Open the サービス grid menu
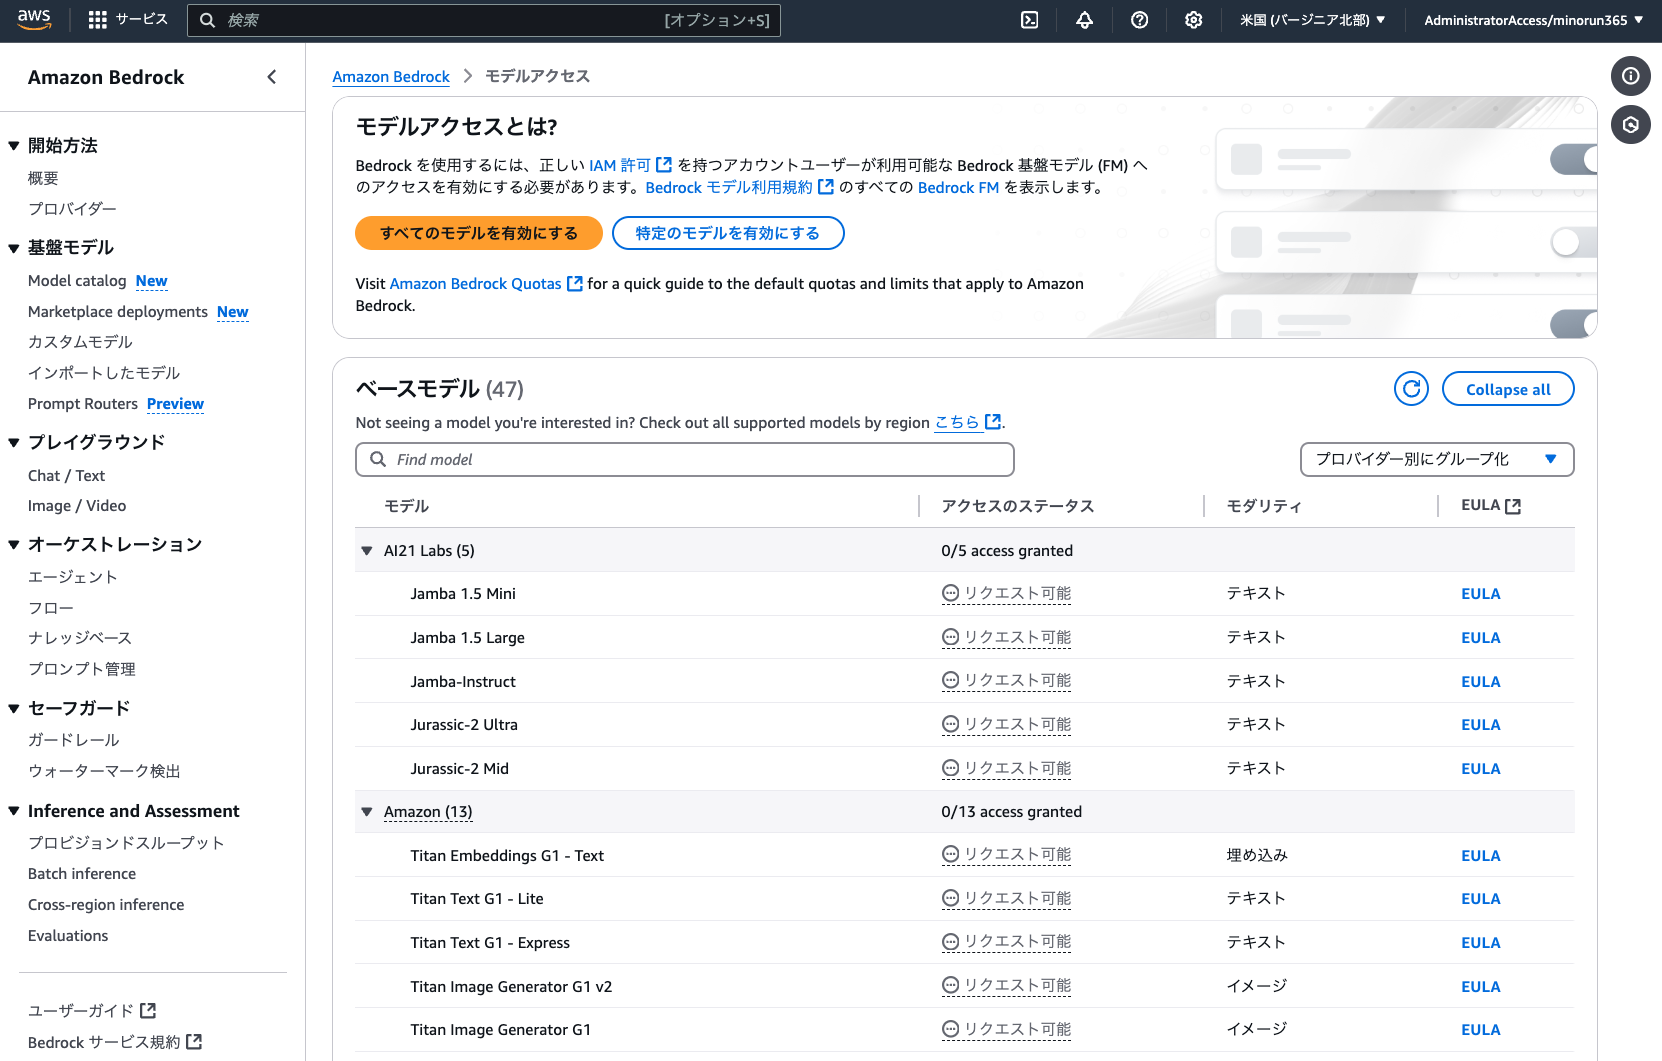This screenshot has width=1662, height=1061. pyautogui.click(x=128, y=20)
